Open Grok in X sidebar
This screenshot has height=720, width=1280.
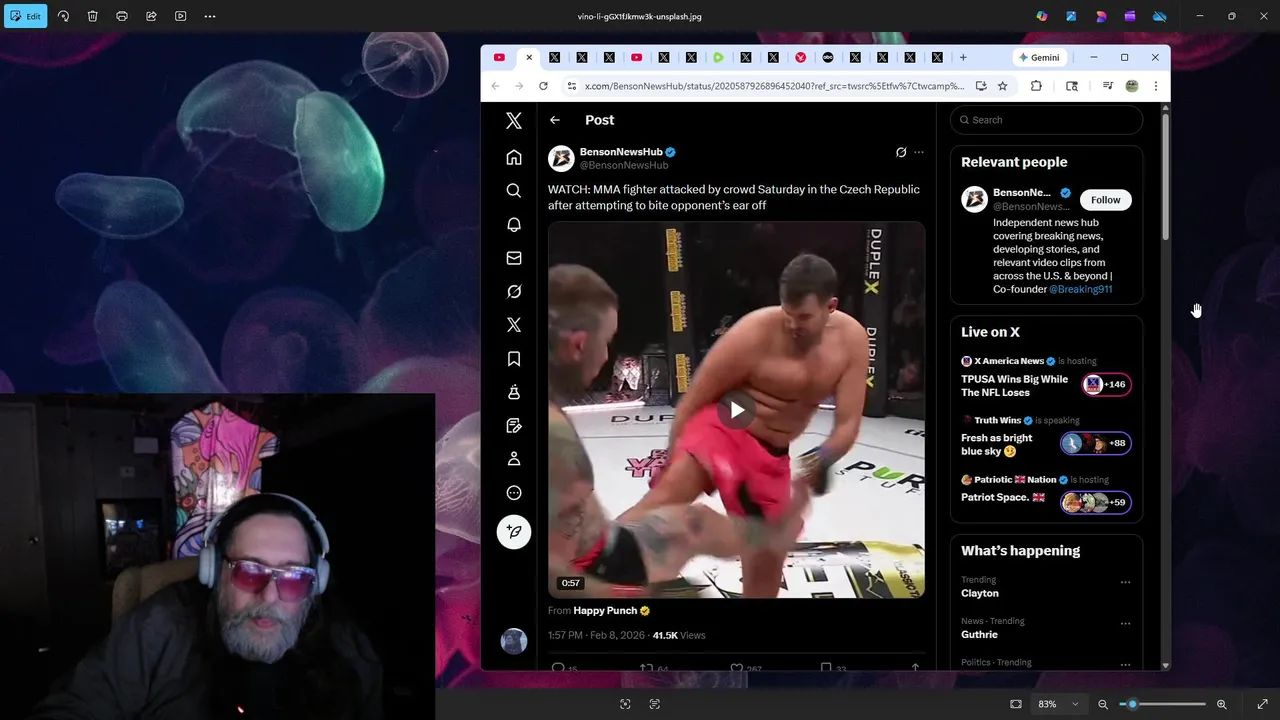point(514,291)
